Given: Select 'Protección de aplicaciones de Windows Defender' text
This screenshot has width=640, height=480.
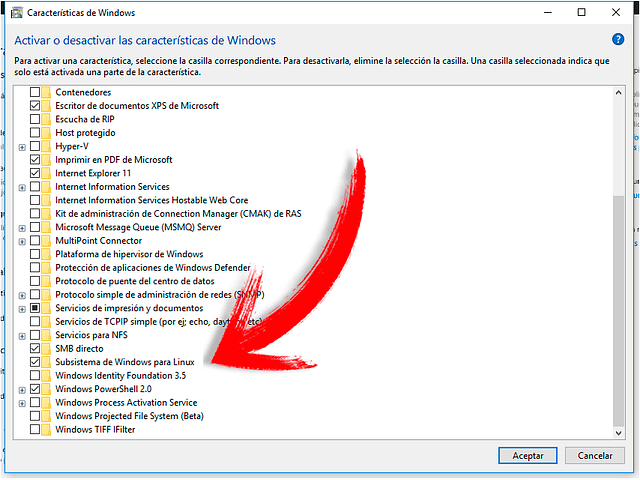Looking at the screenshot, I should coord(153,268).
